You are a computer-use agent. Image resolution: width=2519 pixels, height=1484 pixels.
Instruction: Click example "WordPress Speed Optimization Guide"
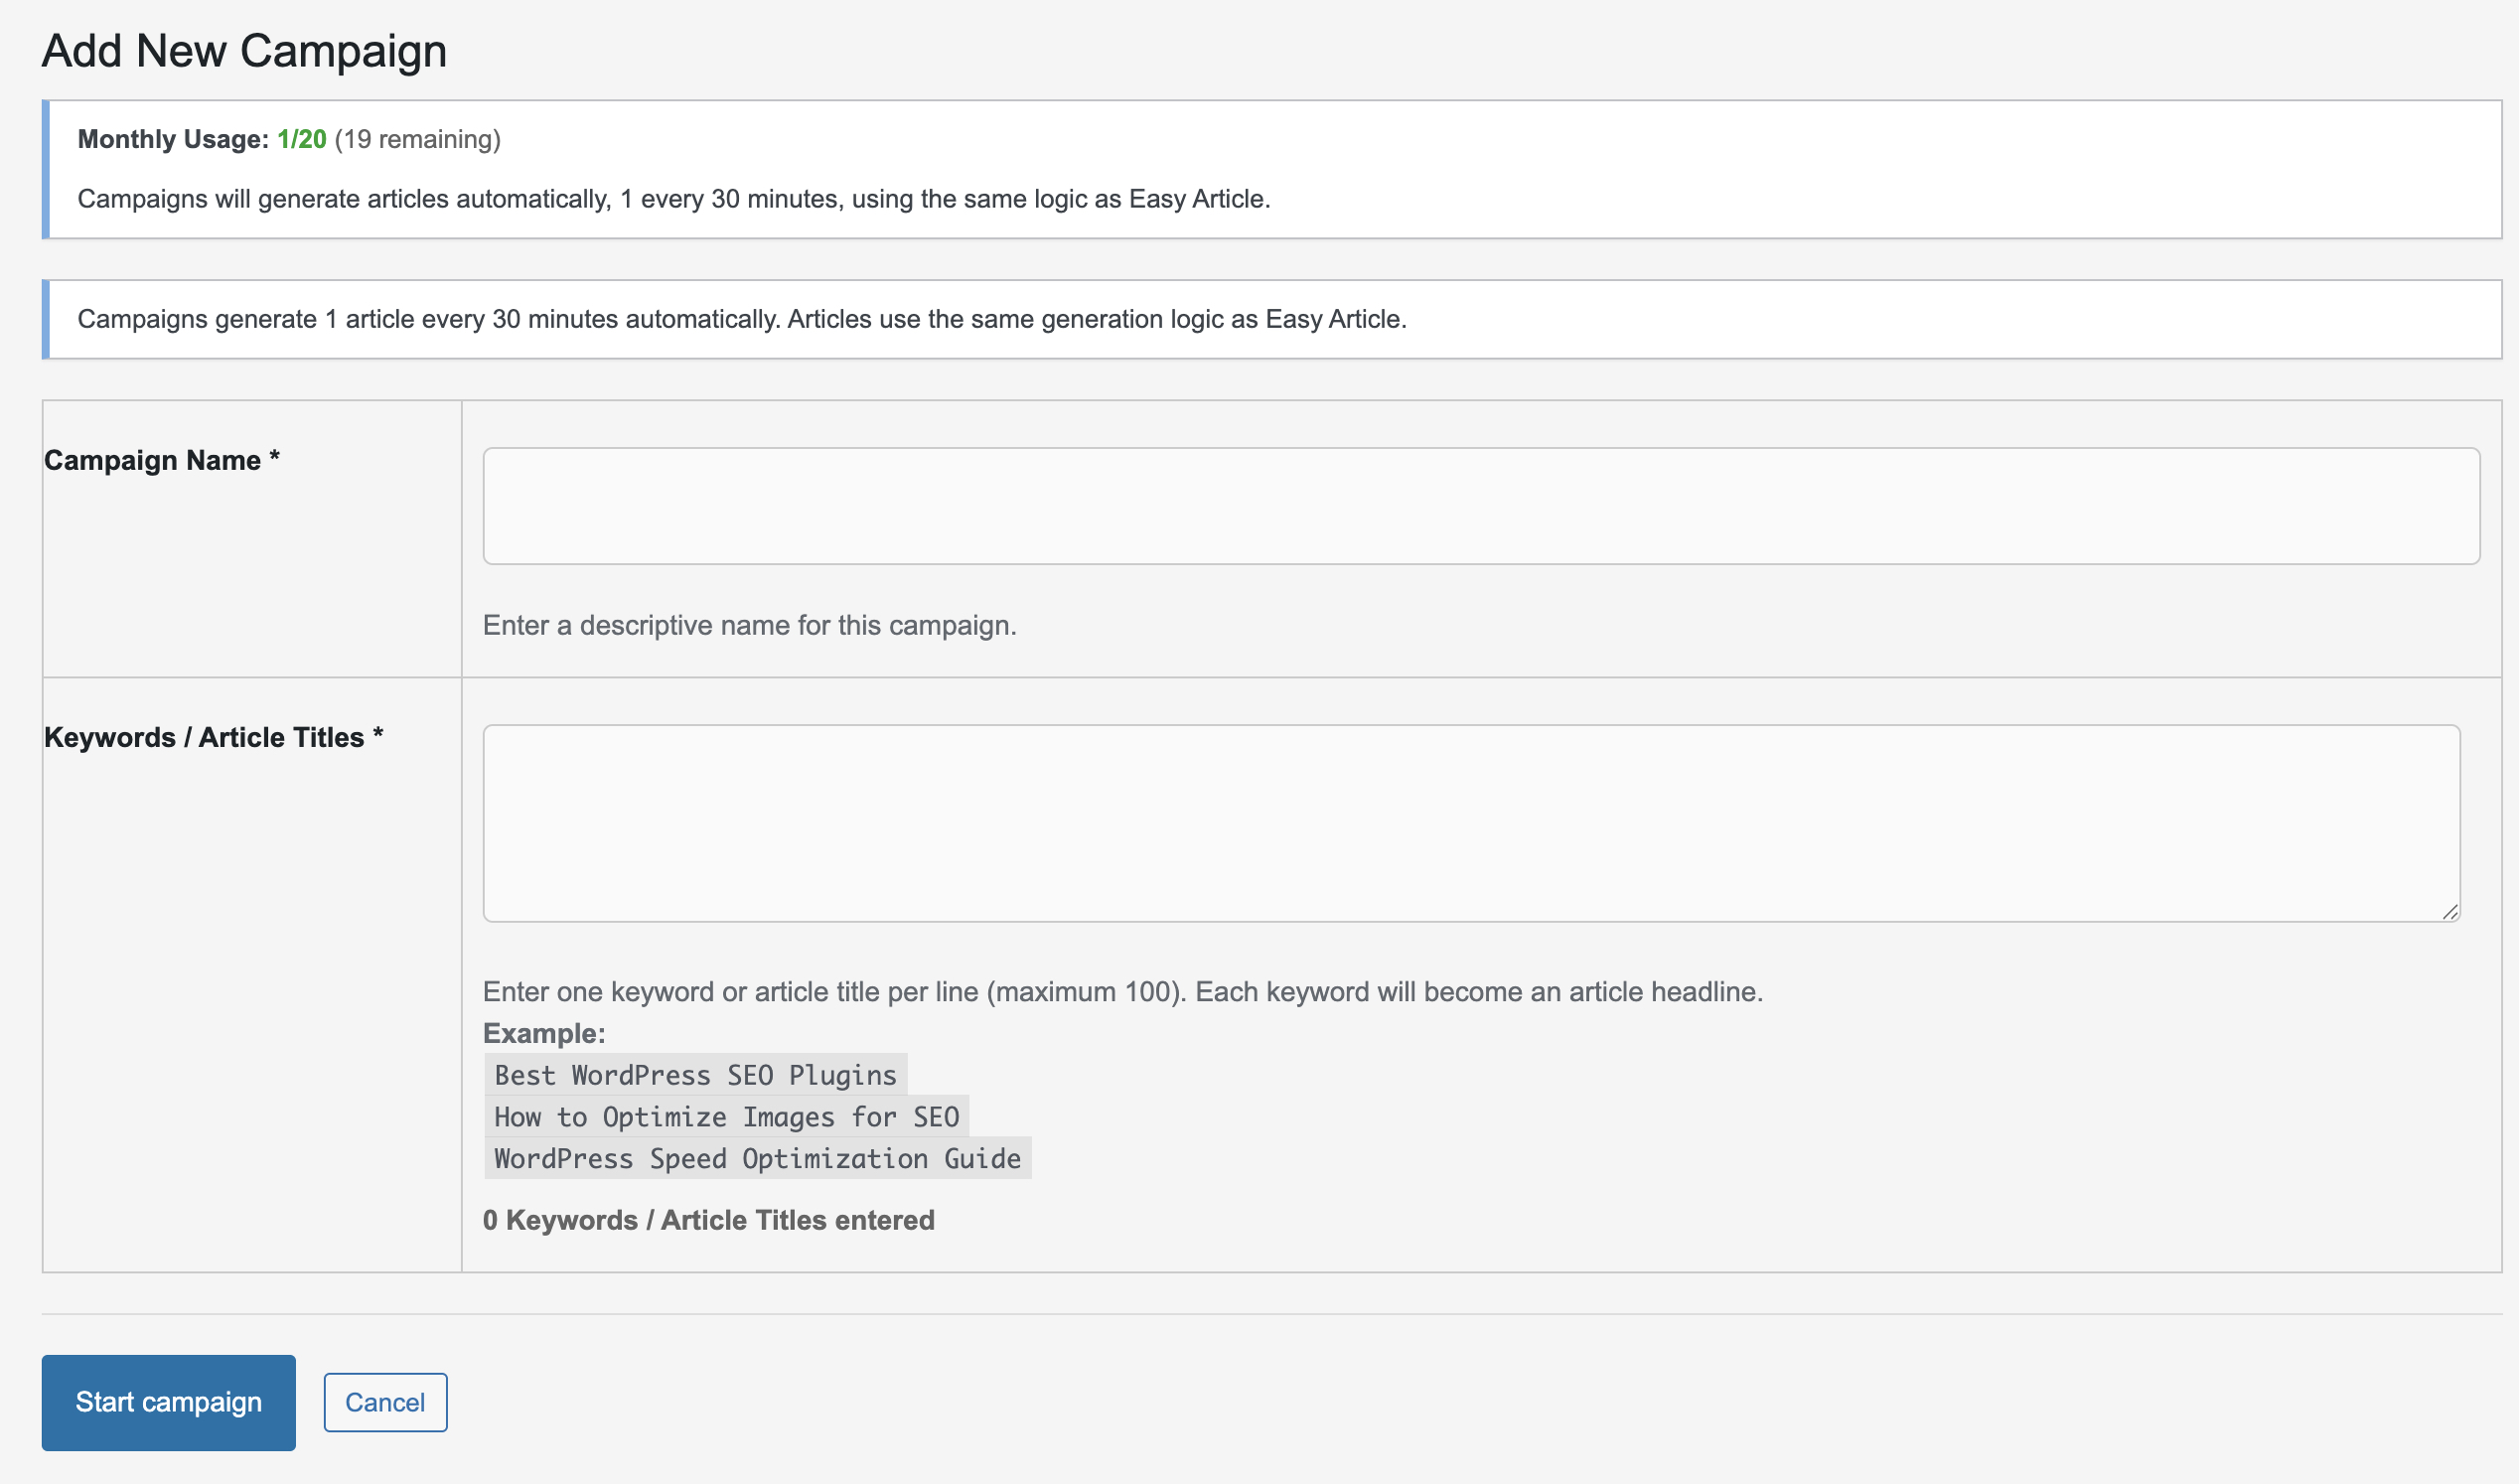(x=757, y=1159)
